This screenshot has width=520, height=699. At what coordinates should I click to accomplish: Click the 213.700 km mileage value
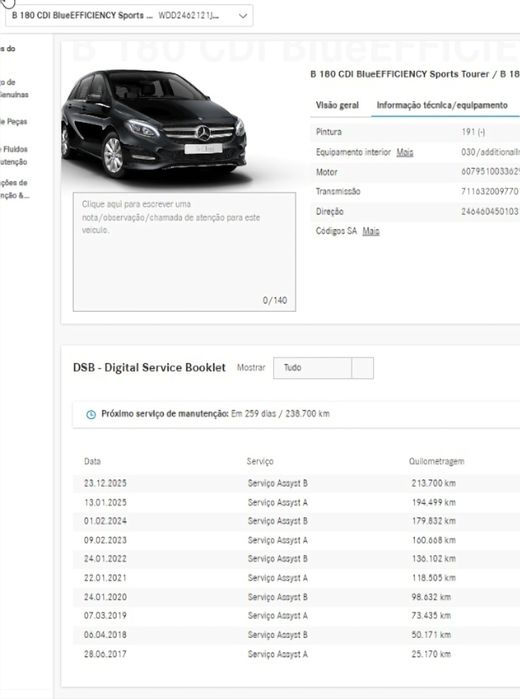coord(433,483)
